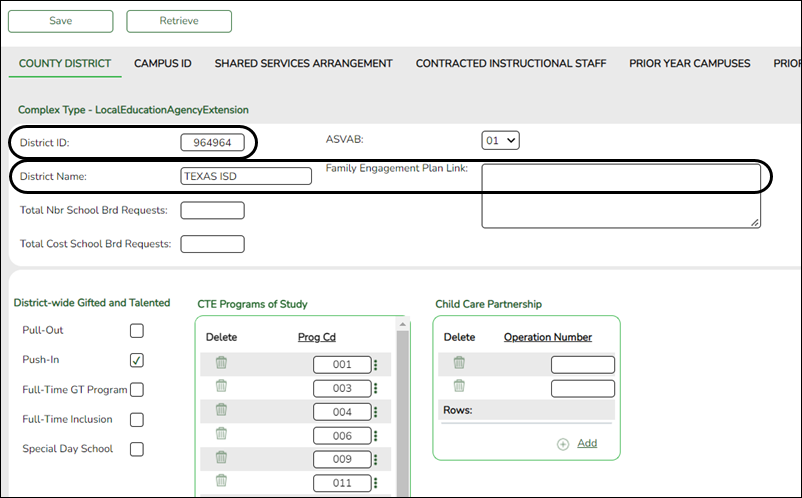Click first Operation Number input field
802x498 pixels.
(583, 365)
